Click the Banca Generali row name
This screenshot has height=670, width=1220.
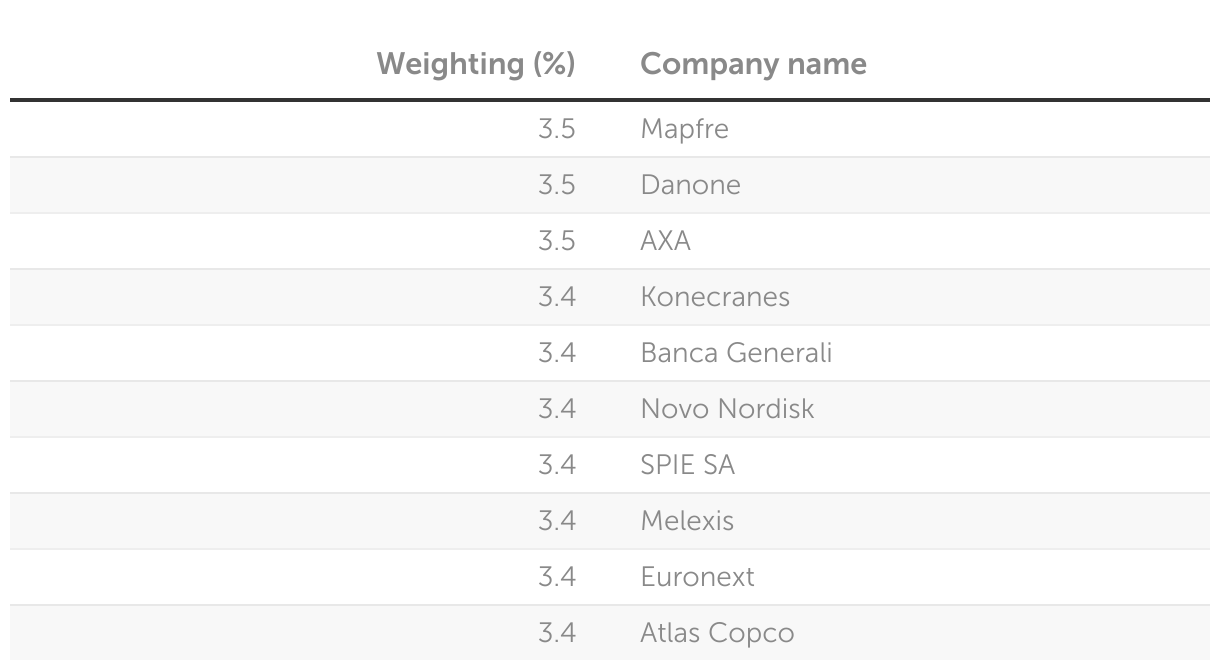[736, 353]
